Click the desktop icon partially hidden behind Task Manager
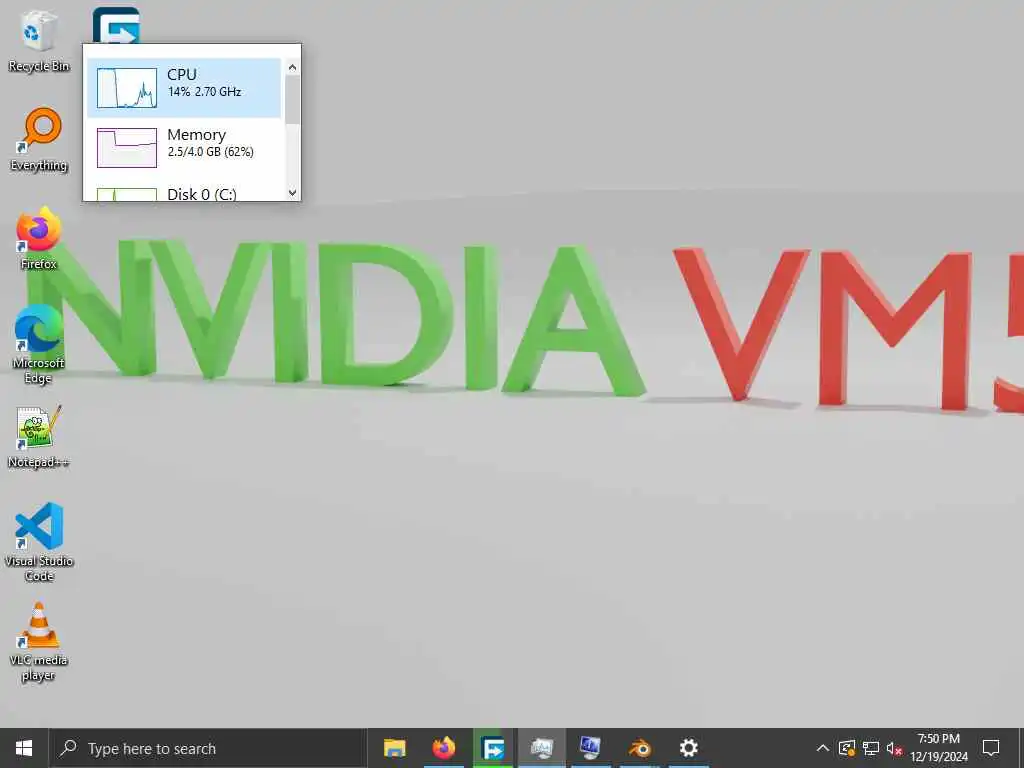Screen dimensions: 1024x768 tap(116, 25)
